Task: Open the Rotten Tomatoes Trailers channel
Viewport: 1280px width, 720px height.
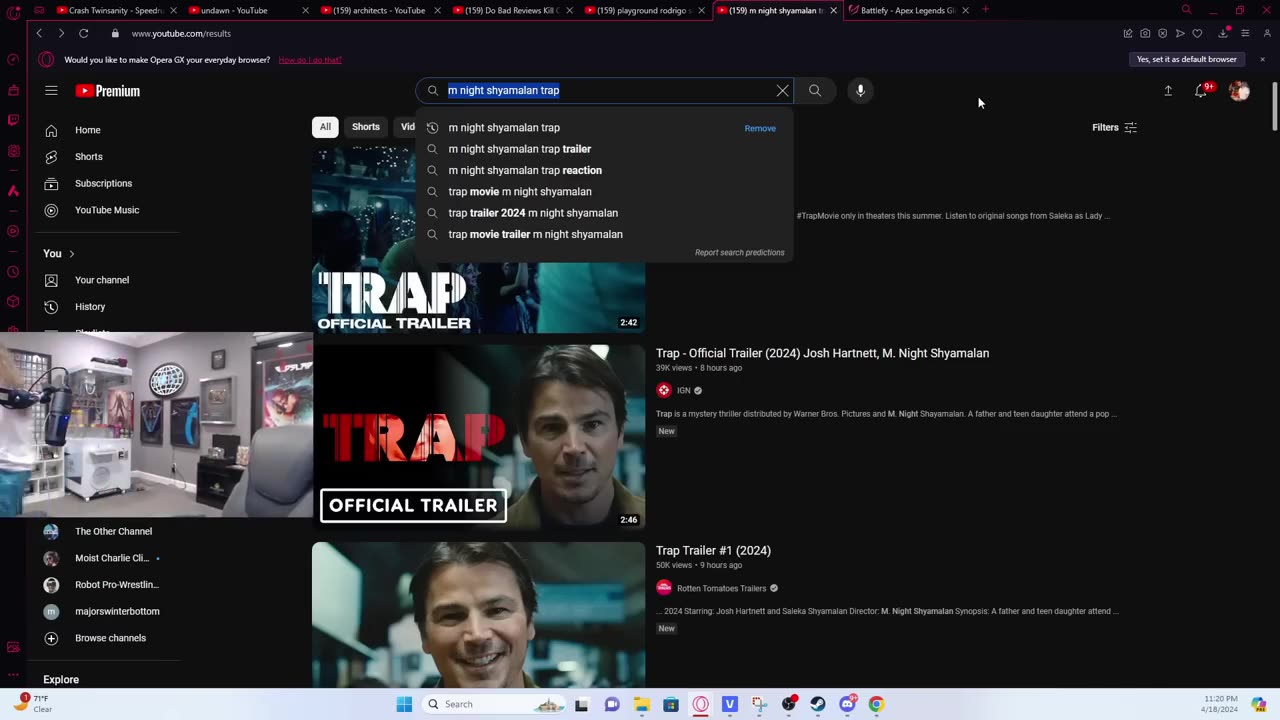Action: coord(721,588)
